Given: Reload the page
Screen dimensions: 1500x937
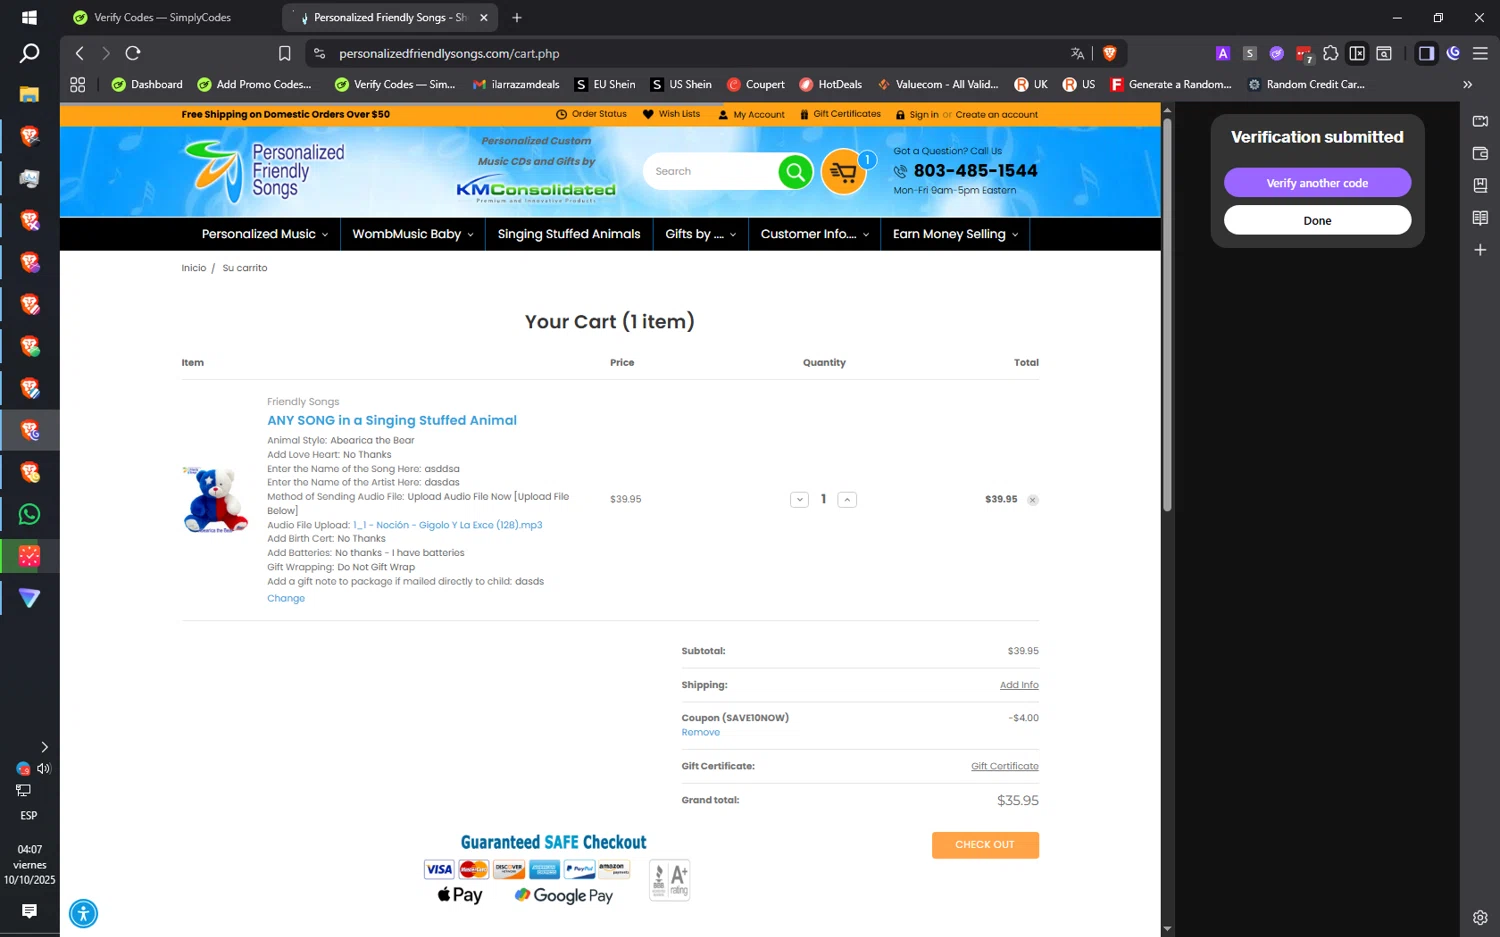Looking at the screenshot, I should point(133,53).
